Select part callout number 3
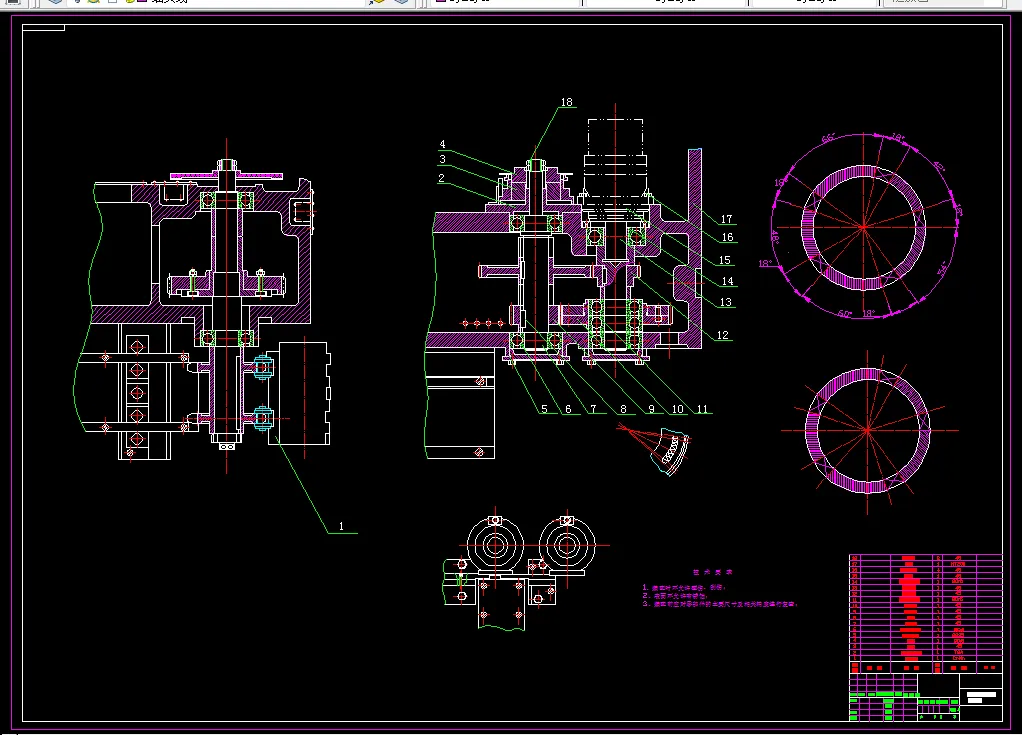This screenshot has height=735, width=1022. (443, 159)
